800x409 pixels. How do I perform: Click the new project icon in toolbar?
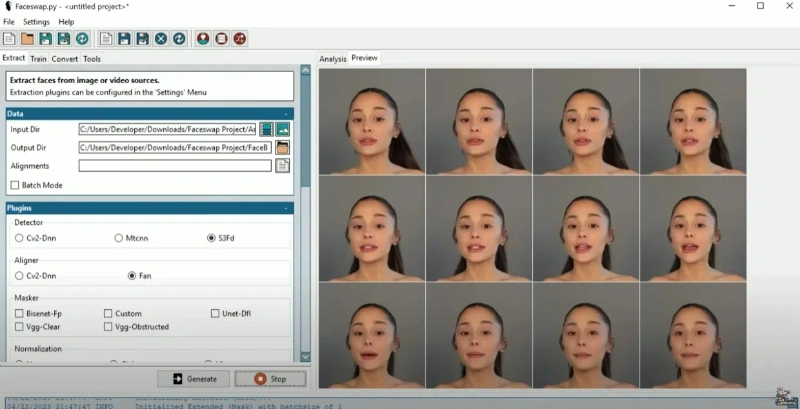(9, 39)
